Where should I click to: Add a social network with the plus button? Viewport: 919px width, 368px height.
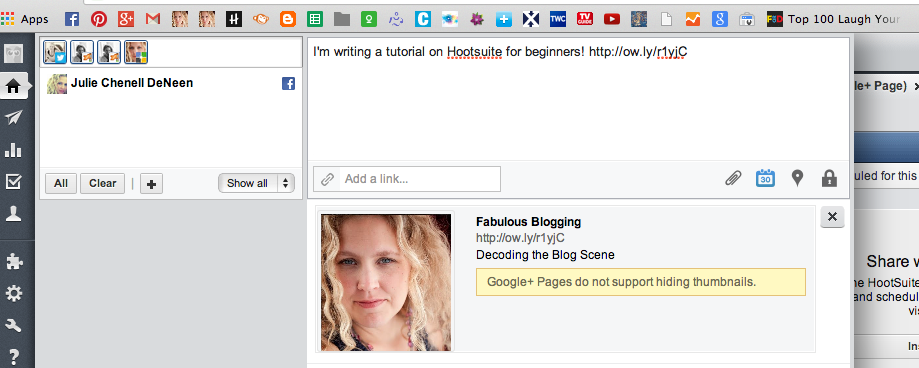click(x=151, y=184)
